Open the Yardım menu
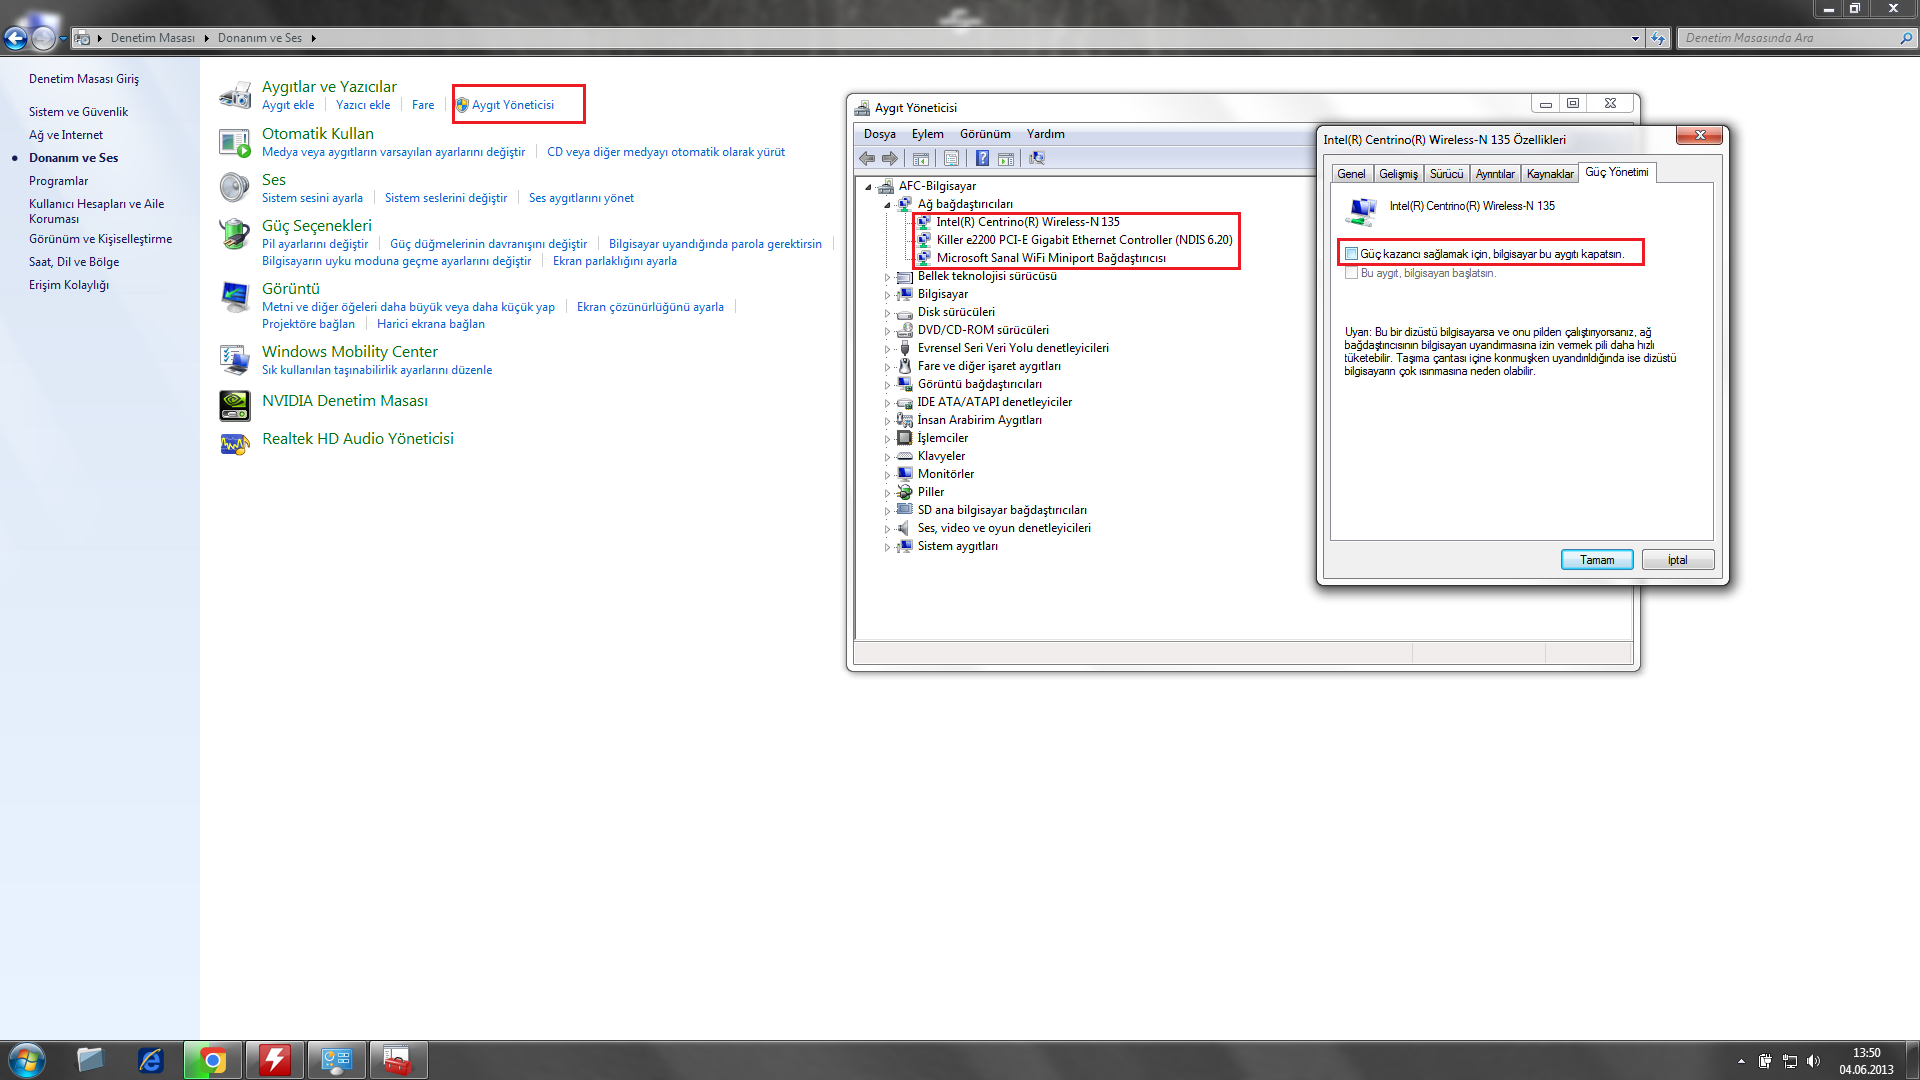 pos(1046,134)
